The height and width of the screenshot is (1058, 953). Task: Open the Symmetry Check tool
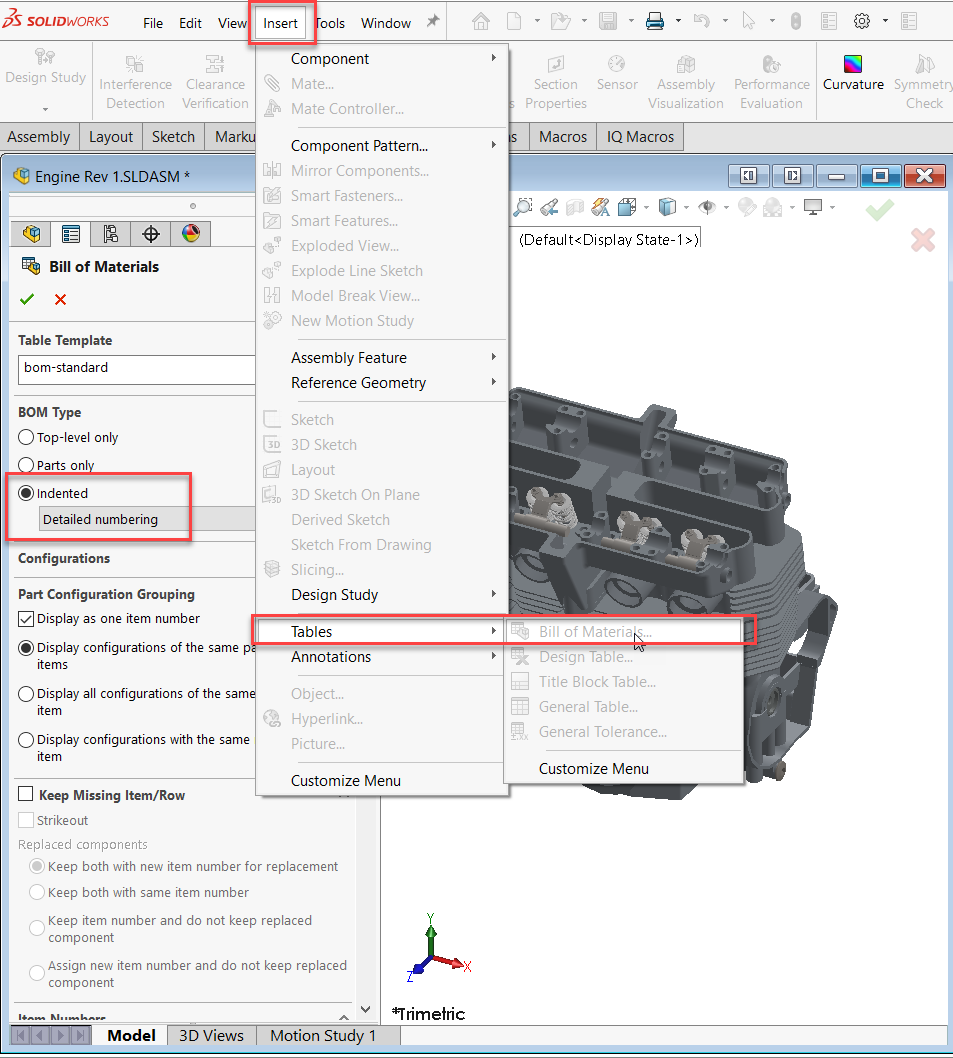point(923,82)
